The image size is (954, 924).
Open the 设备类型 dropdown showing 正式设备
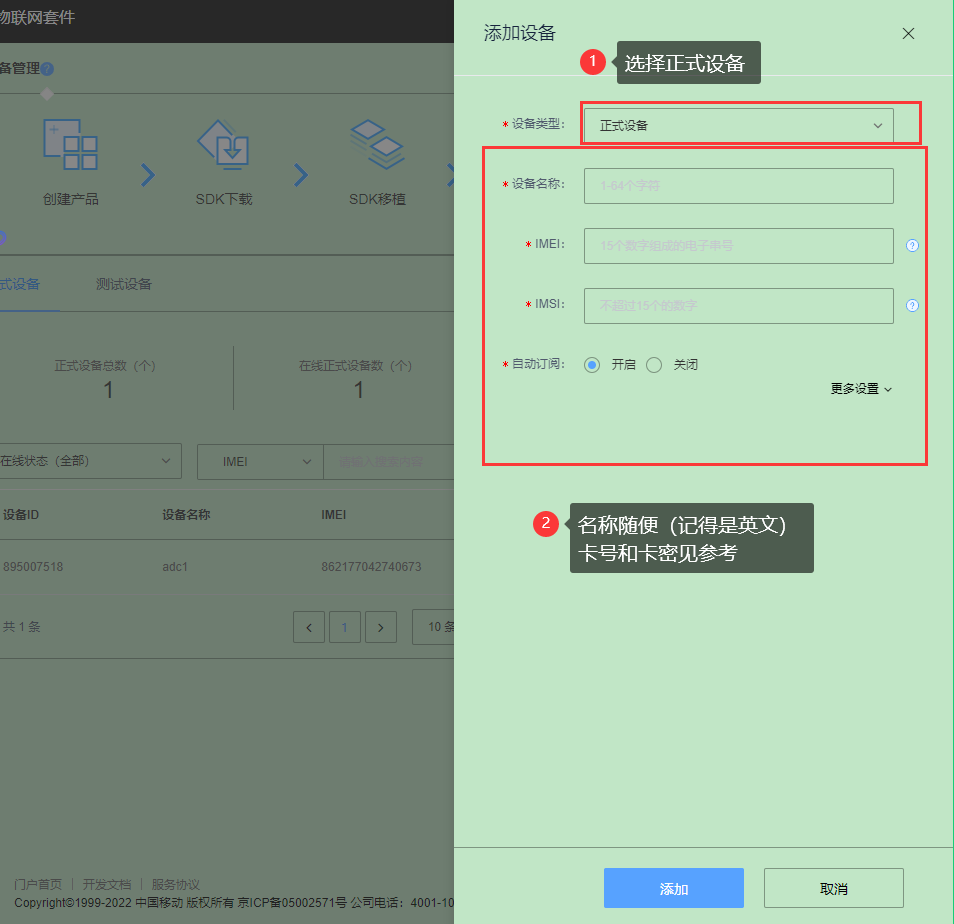[x=738, y=124]
